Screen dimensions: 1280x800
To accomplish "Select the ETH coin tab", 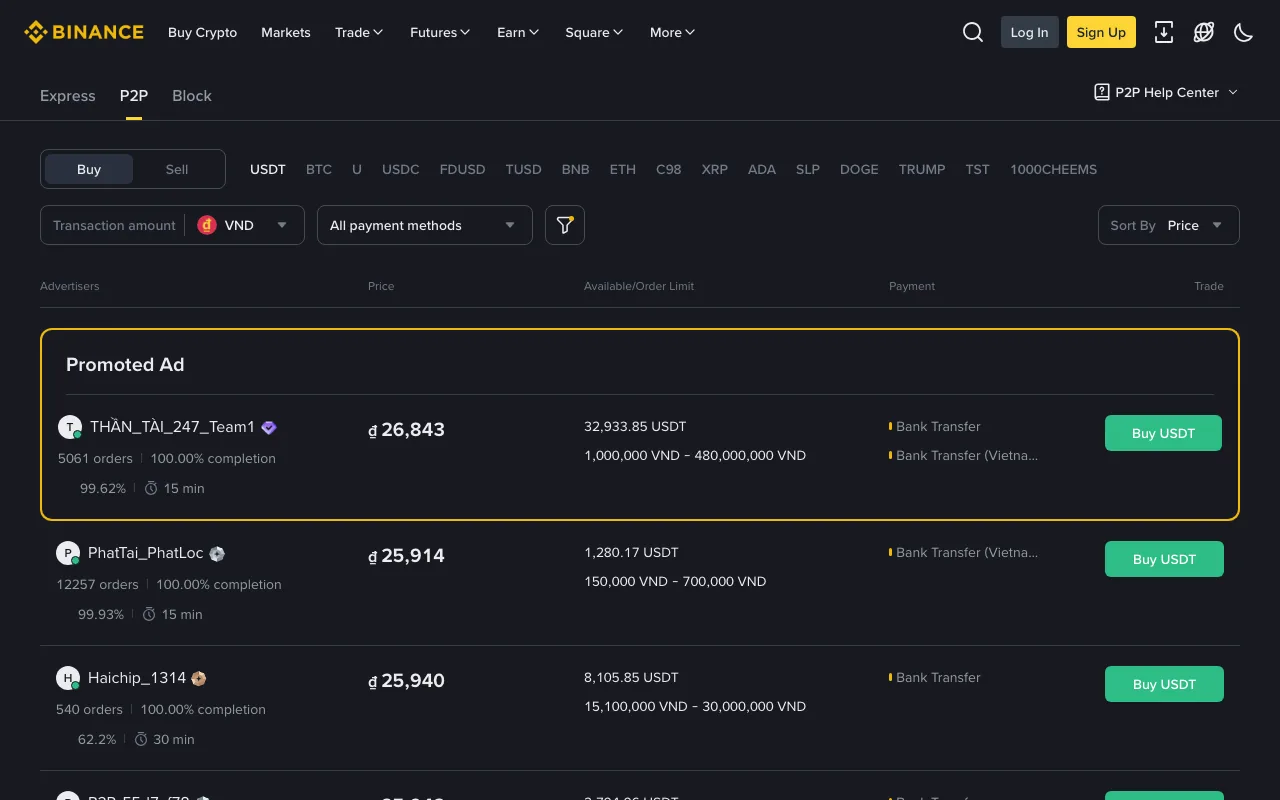I will (x=623, y=169).
